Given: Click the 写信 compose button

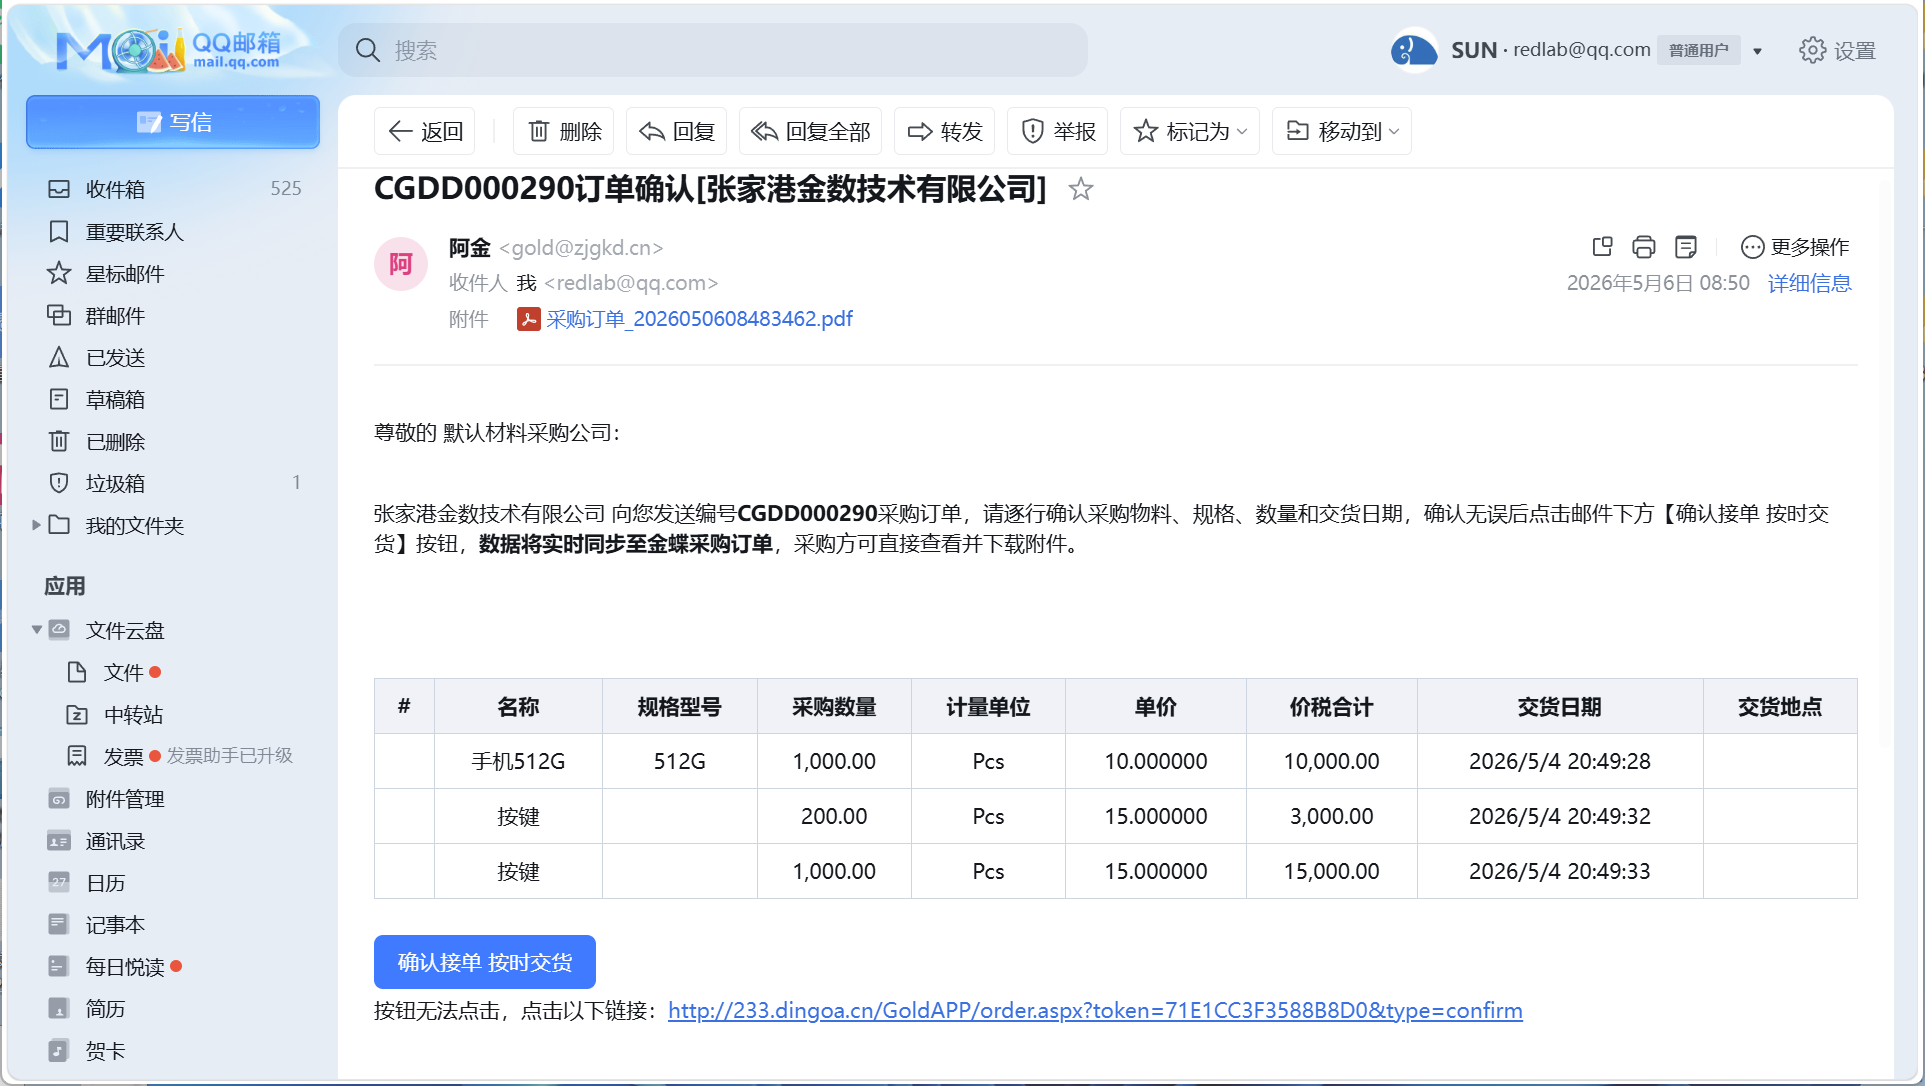Looking at the screenshot, I should [x=173, y=122].
